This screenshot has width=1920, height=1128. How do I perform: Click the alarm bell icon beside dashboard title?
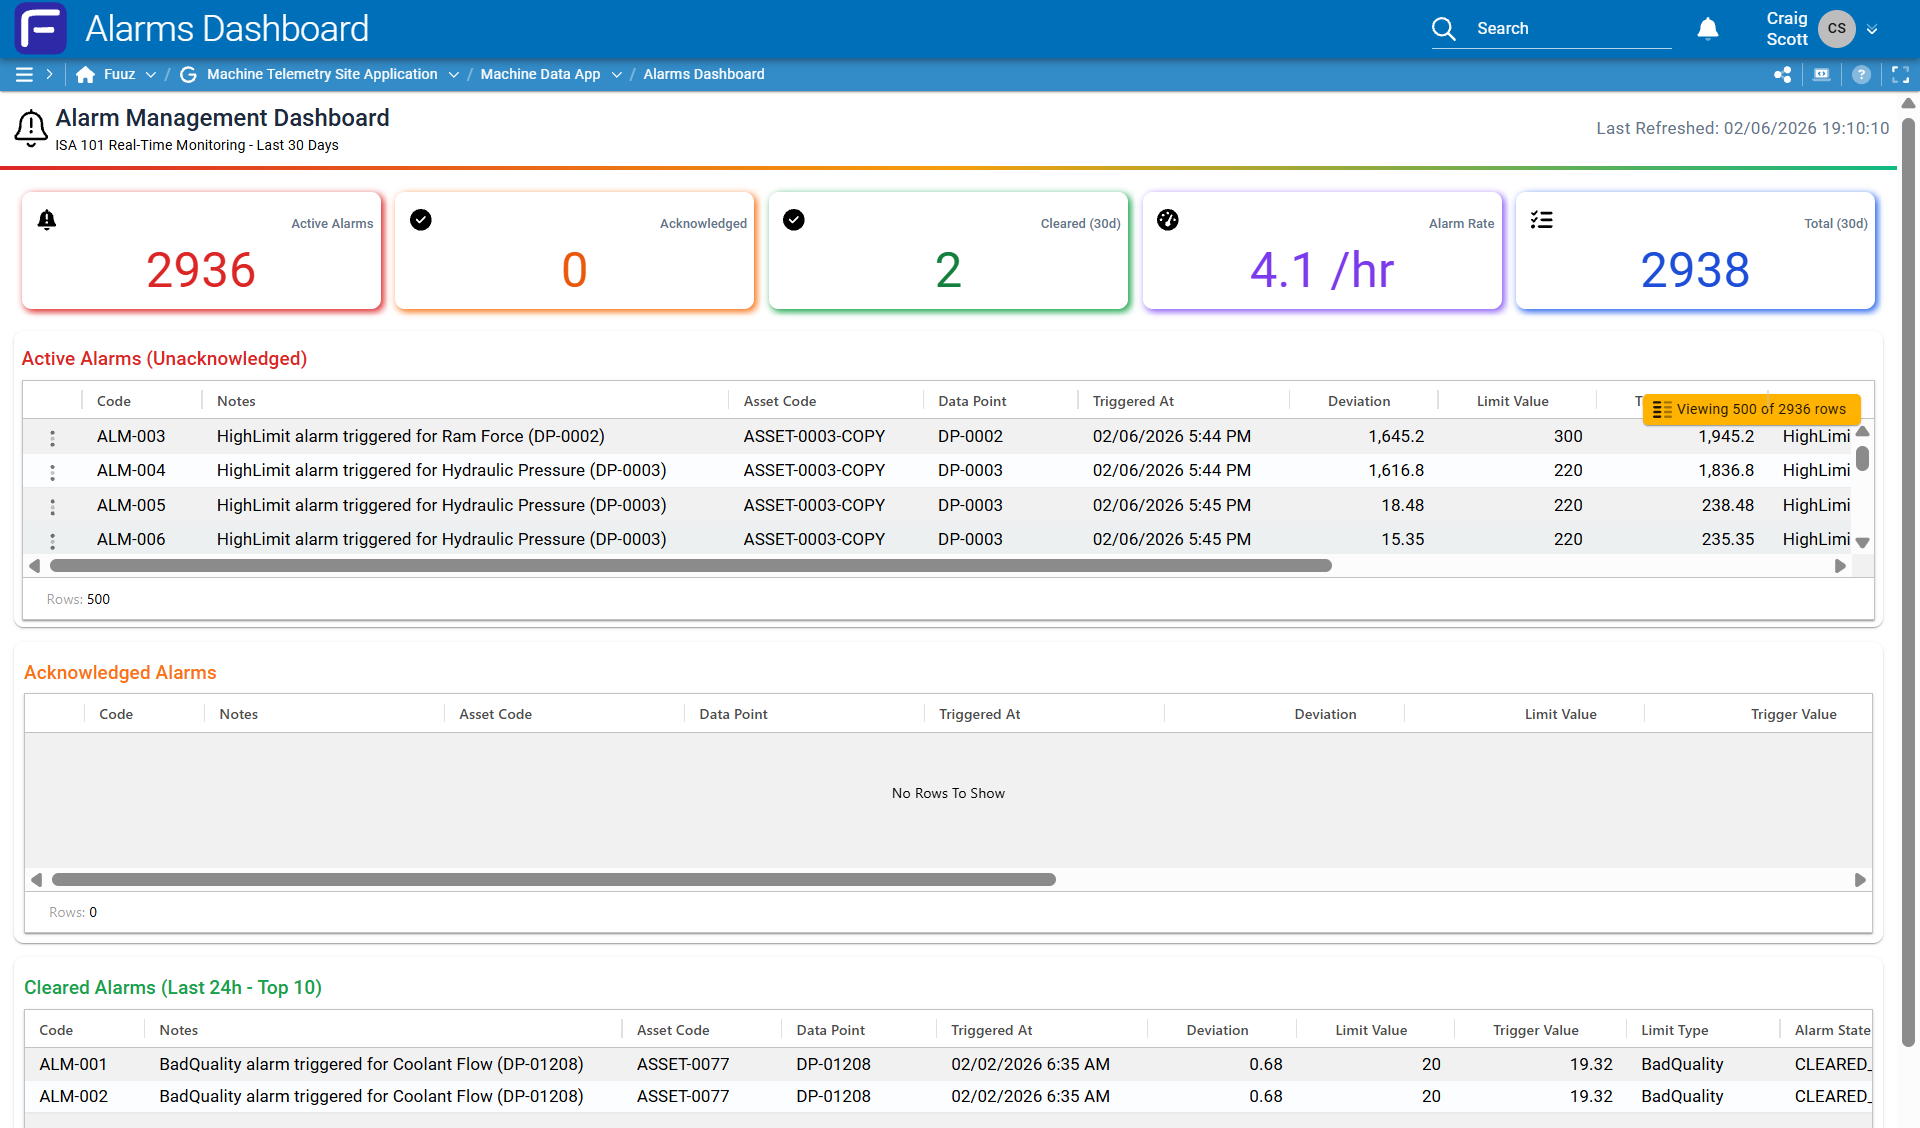(x=31, y=129)
